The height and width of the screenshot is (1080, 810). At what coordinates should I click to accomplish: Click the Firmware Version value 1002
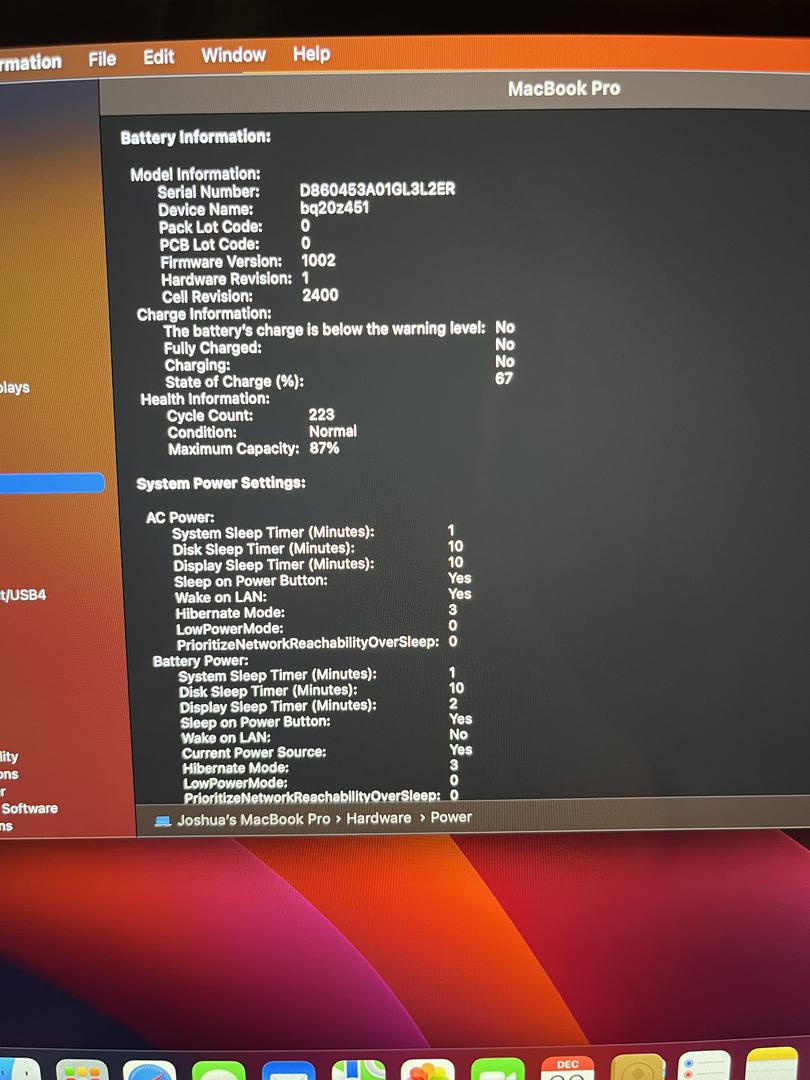(x=319, y=260)
